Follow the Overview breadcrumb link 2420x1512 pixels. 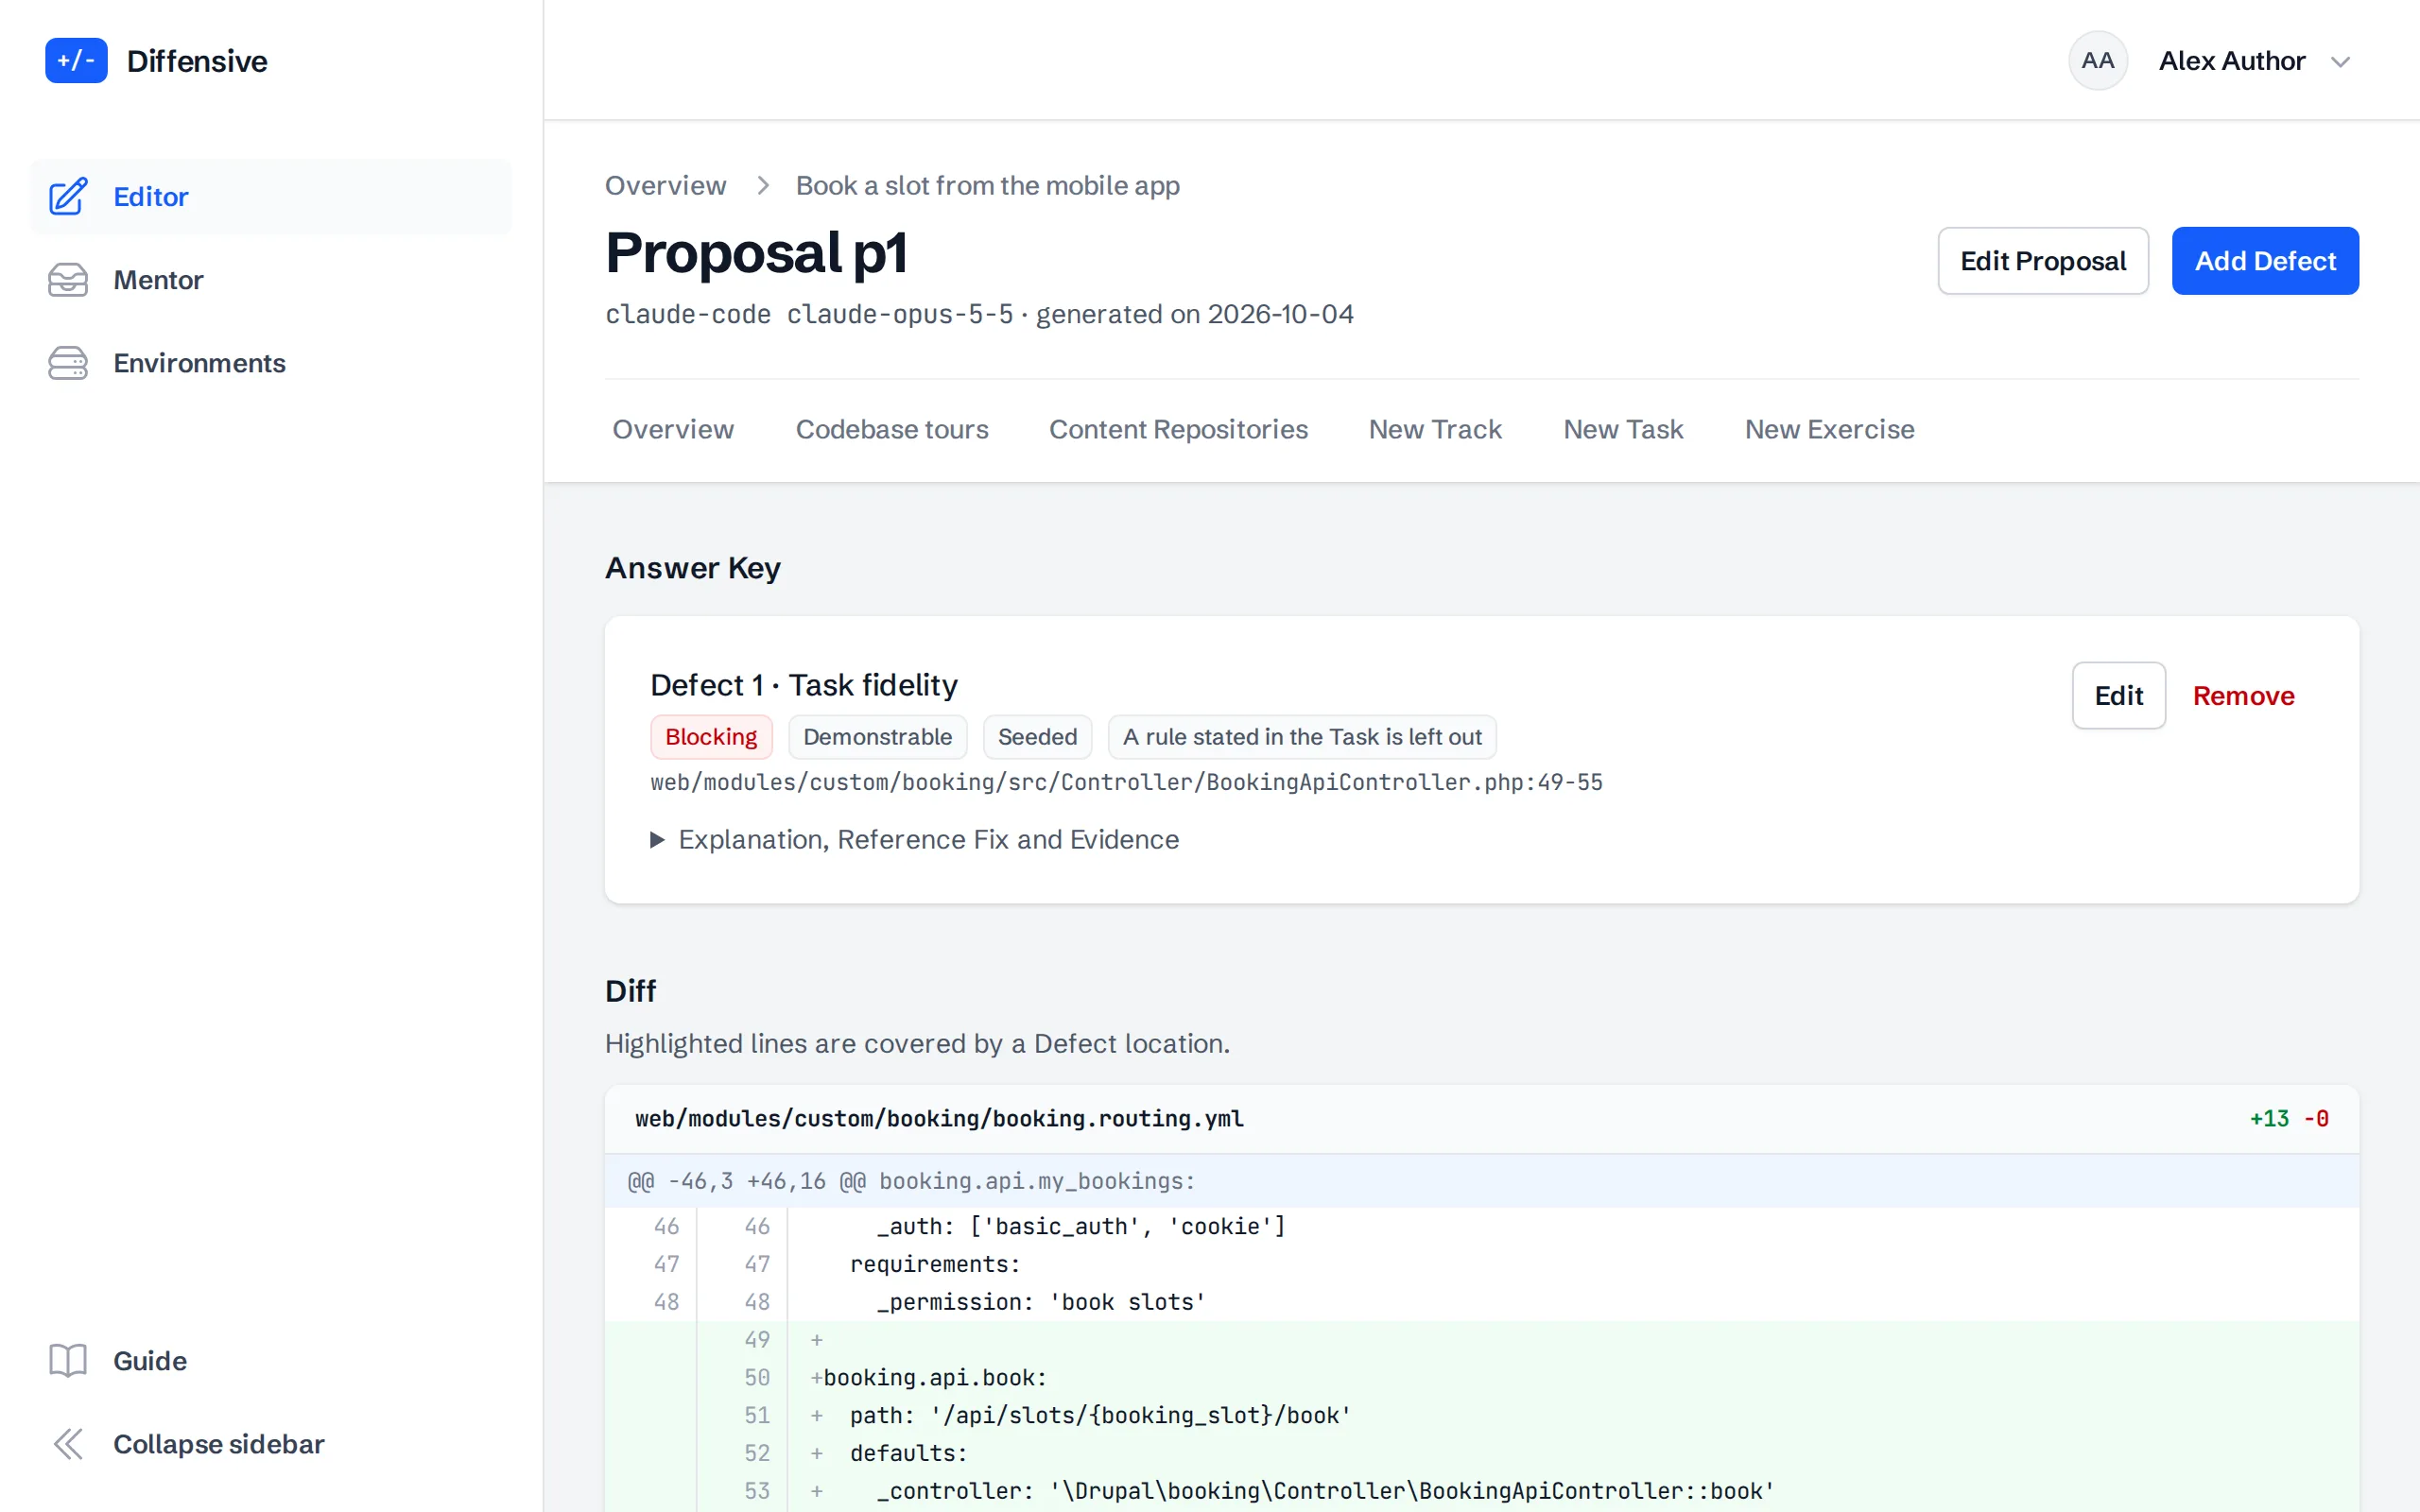point(665,186)
